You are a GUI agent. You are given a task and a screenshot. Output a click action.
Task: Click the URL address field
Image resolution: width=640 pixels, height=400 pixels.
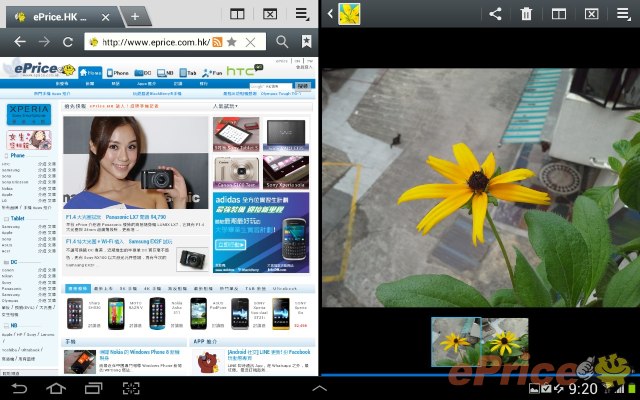[x=150, y=42]
